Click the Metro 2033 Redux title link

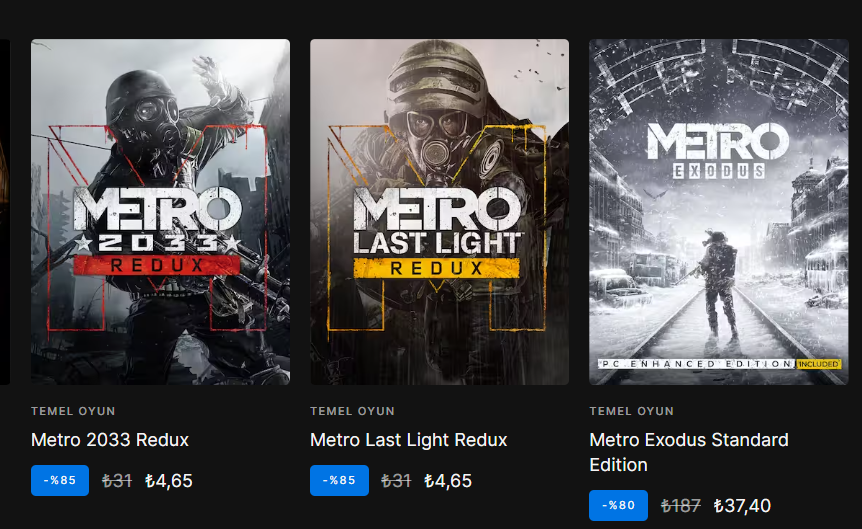[x=110, y=440]
